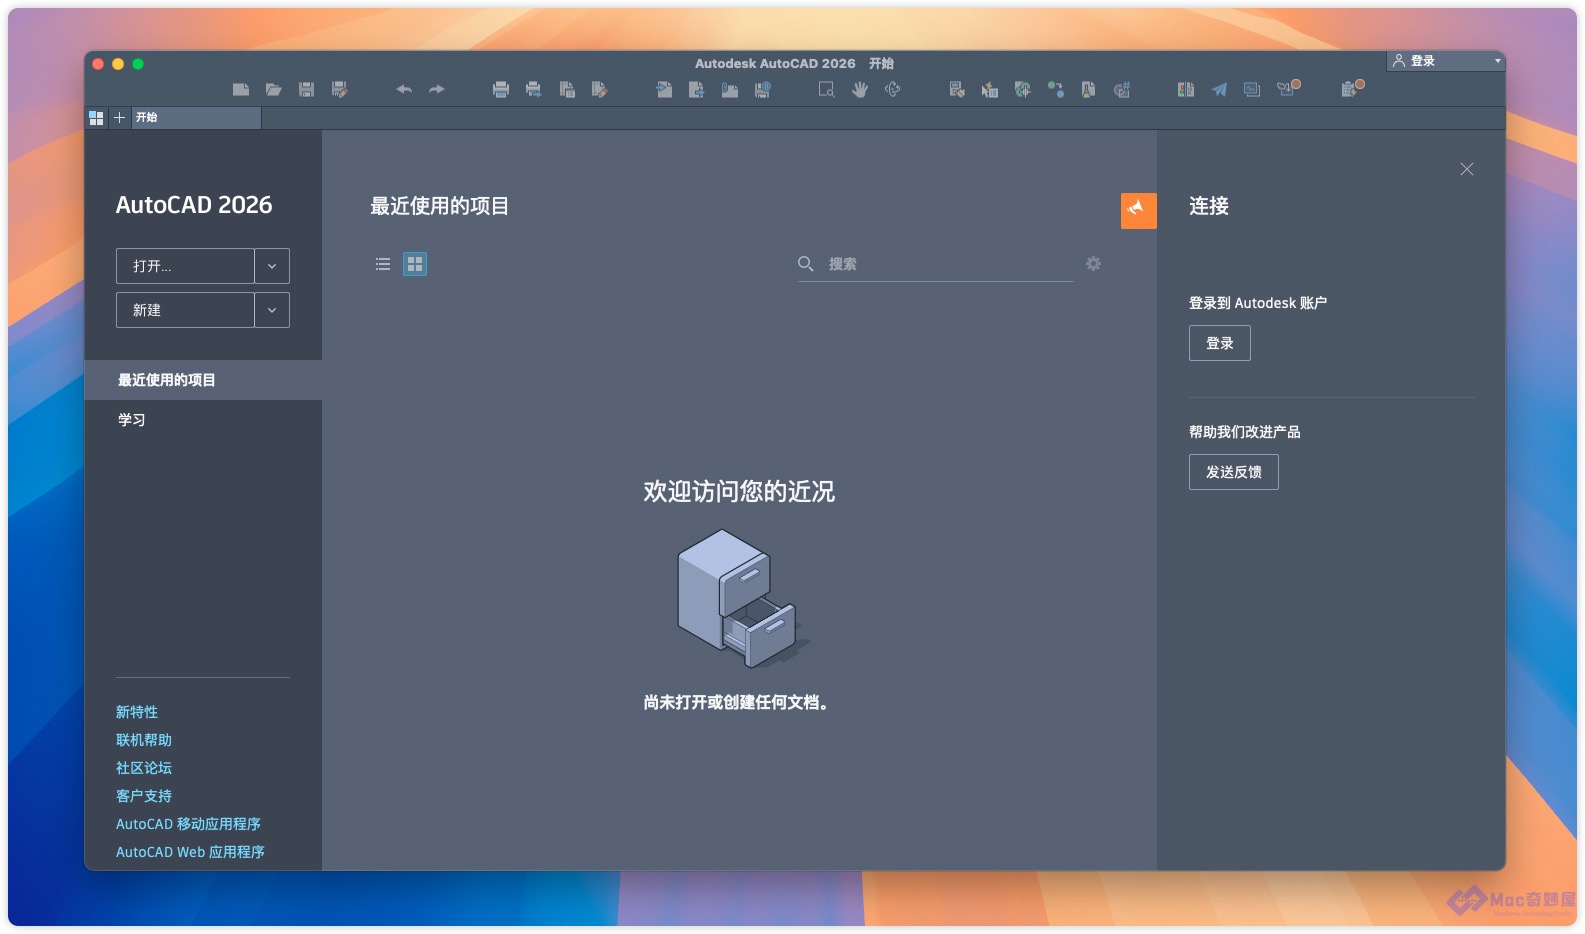Click the 帮助我们改进产品 text

1245,432
